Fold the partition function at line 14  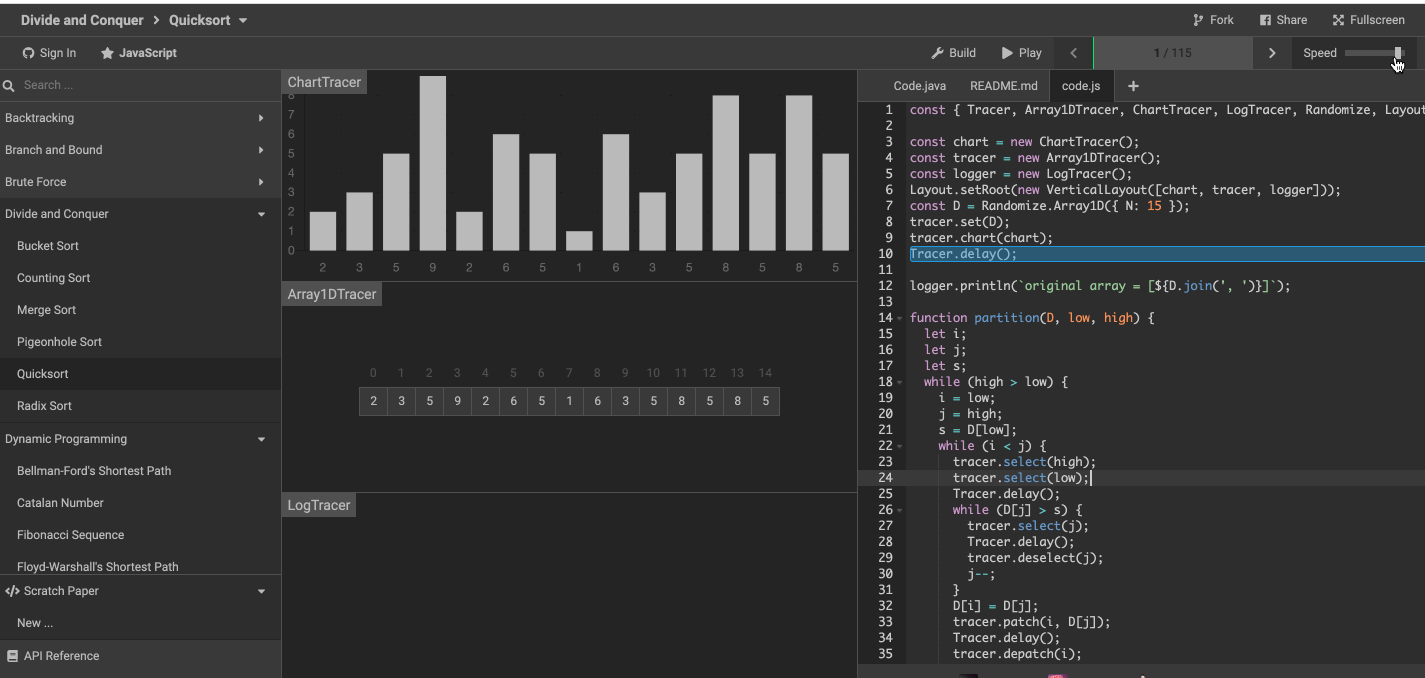pyautogui.click(x=900, y=318)
